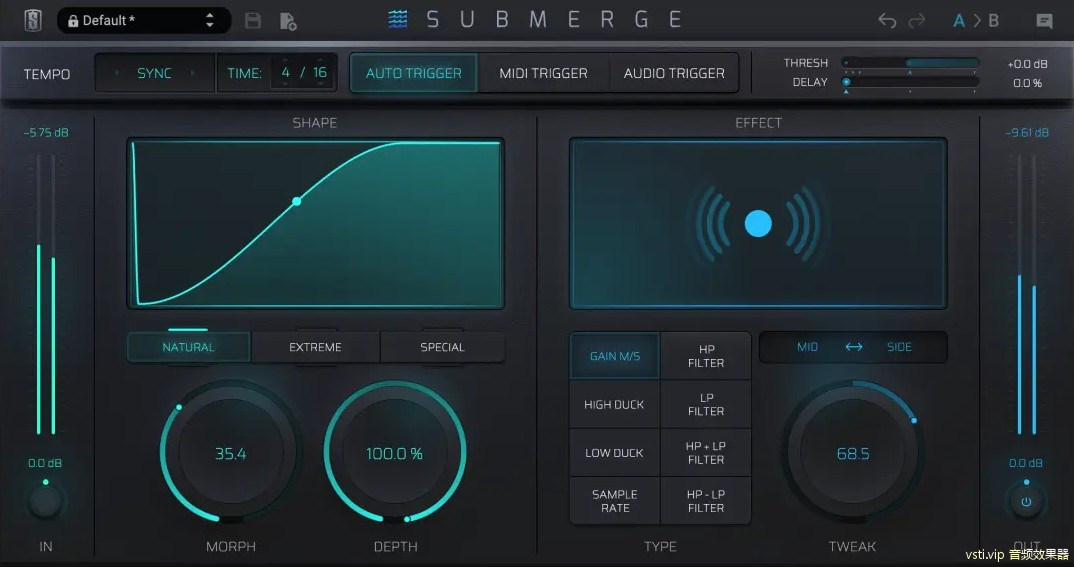Screen dimensions: 1074x567
Task: Select the SPECIAL shape category
Action: click(x=442, y=347)
